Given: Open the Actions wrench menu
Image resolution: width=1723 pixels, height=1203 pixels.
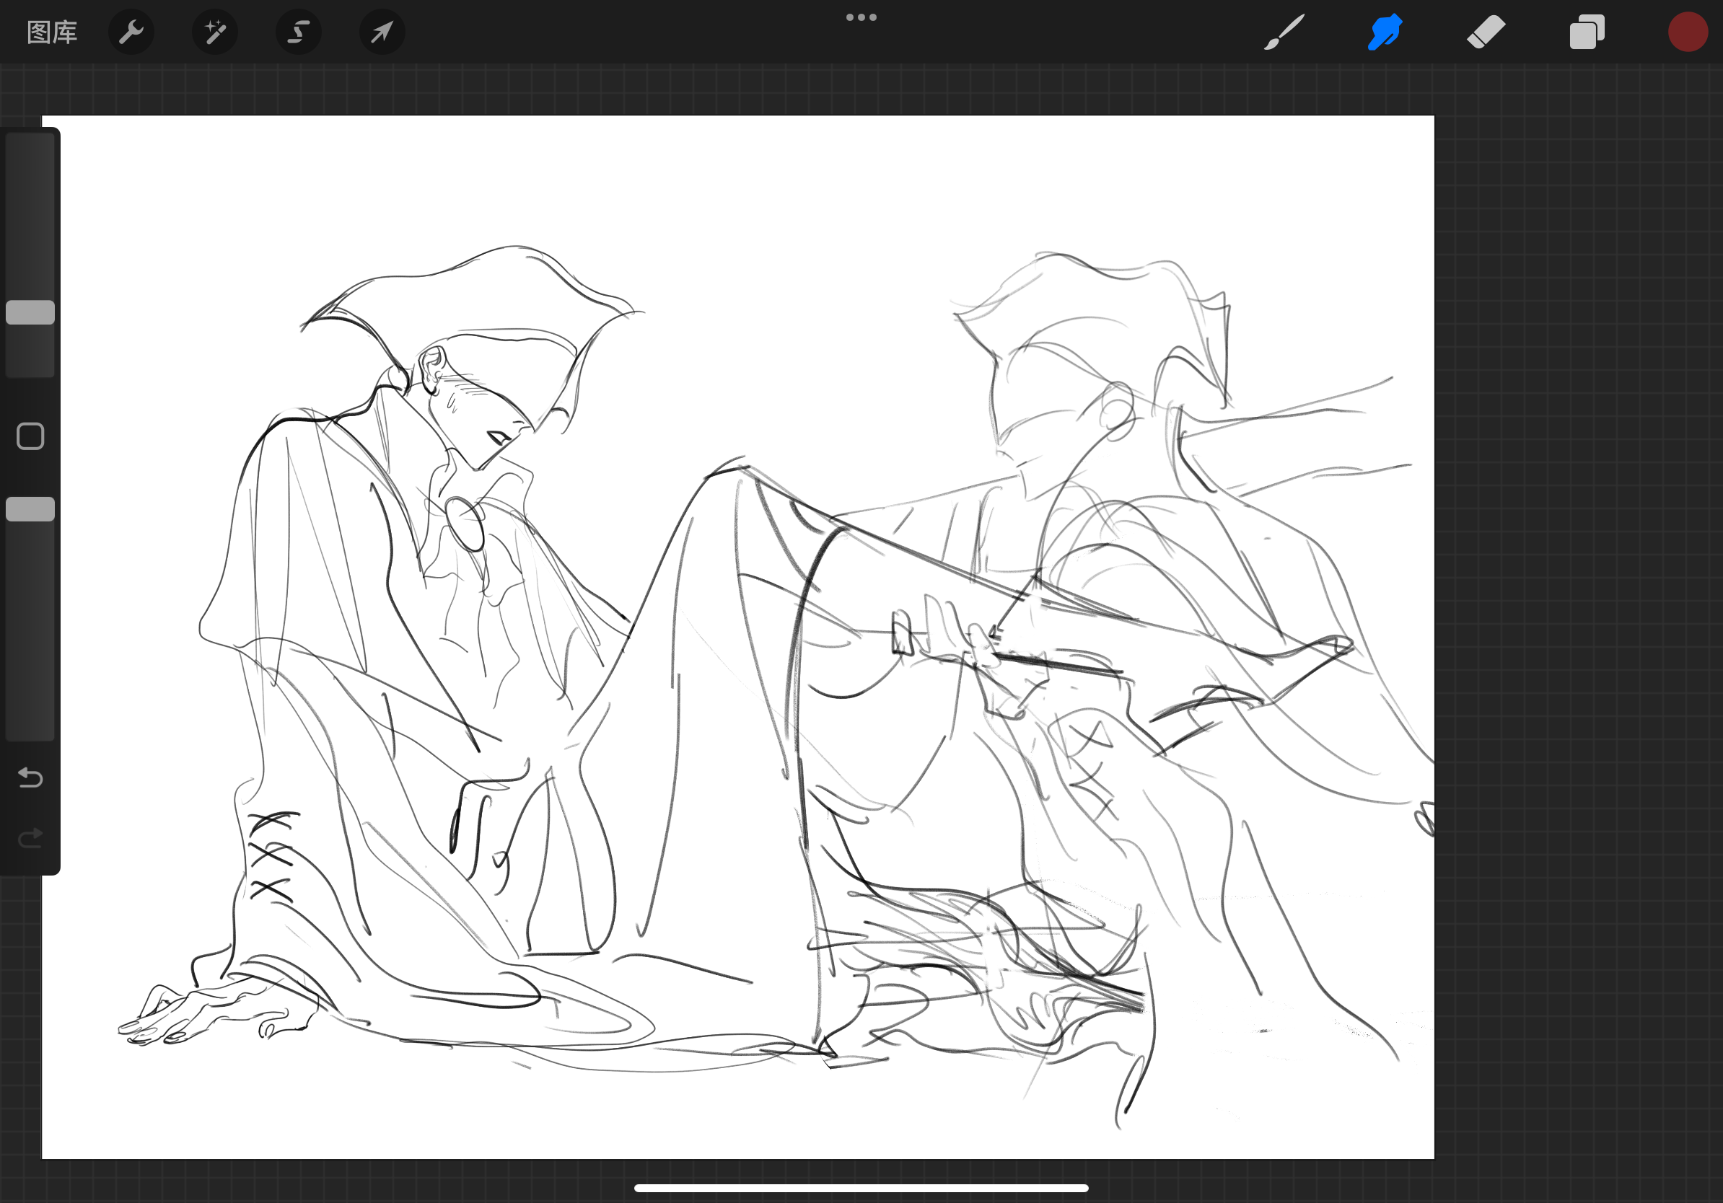Looking at the screenshot, I should [131, 32].
